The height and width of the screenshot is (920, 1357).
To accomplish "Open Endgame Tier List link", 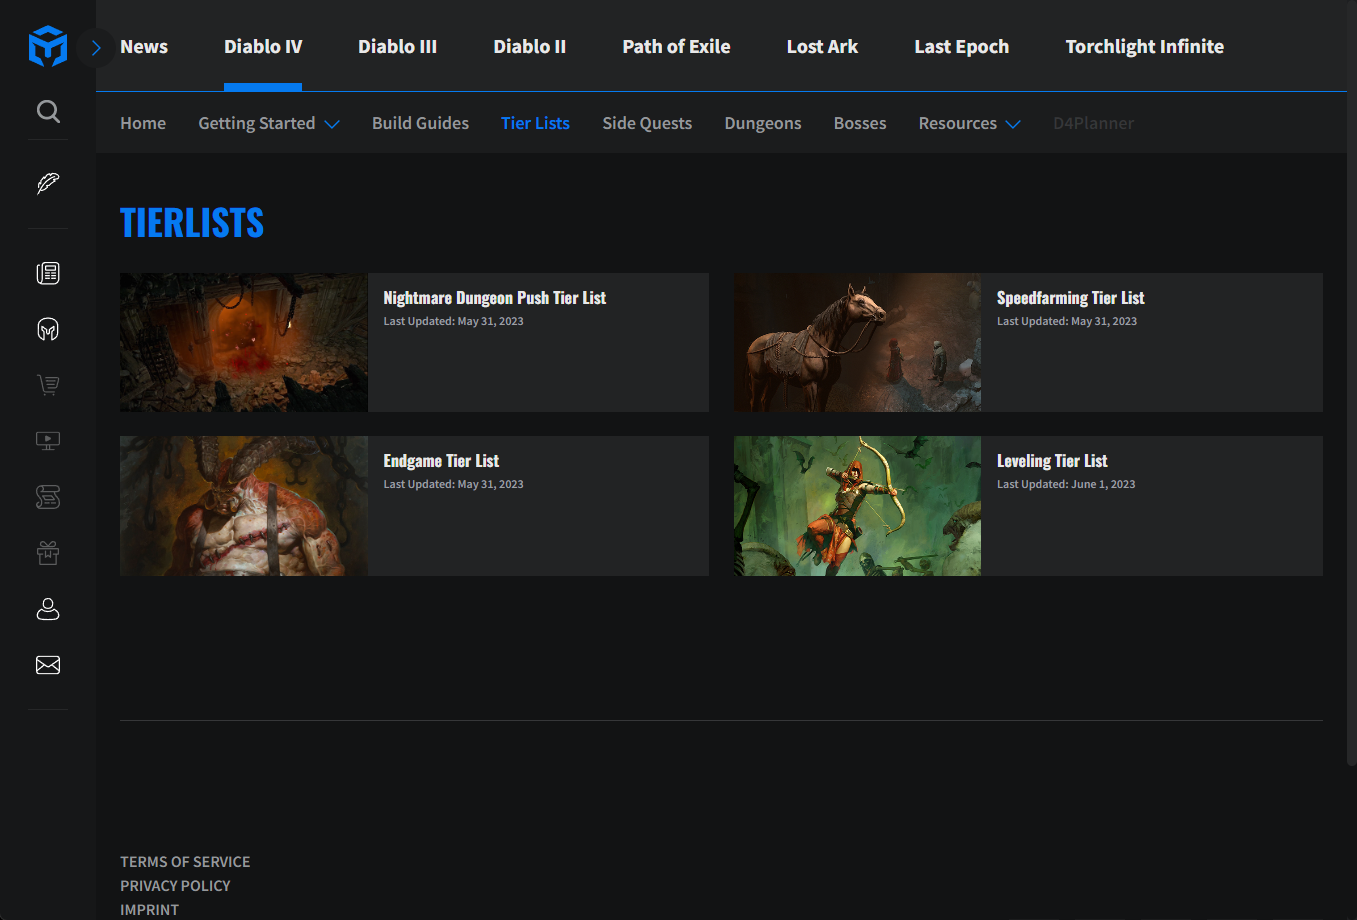I will point(441,461).
